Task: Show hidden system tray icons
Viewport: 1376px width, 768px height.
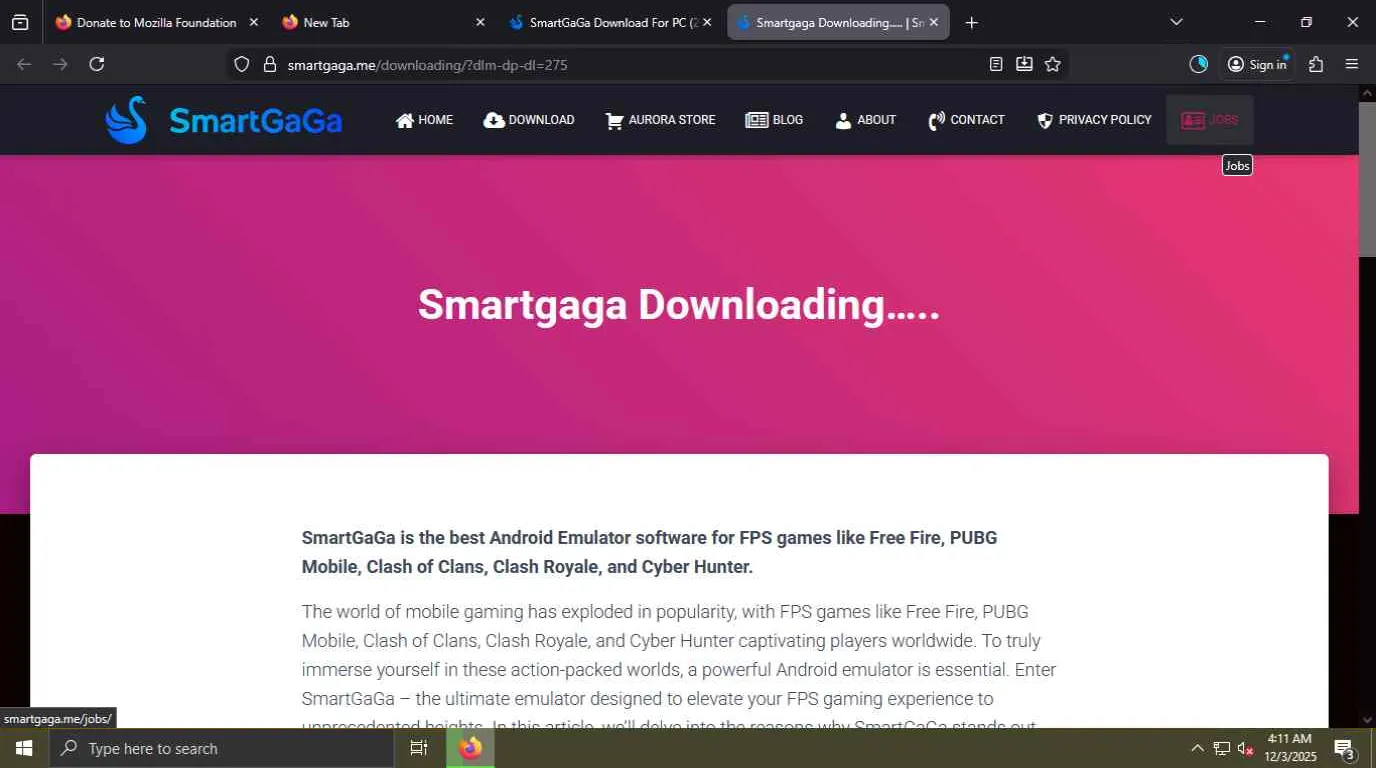Action: 1197,748
